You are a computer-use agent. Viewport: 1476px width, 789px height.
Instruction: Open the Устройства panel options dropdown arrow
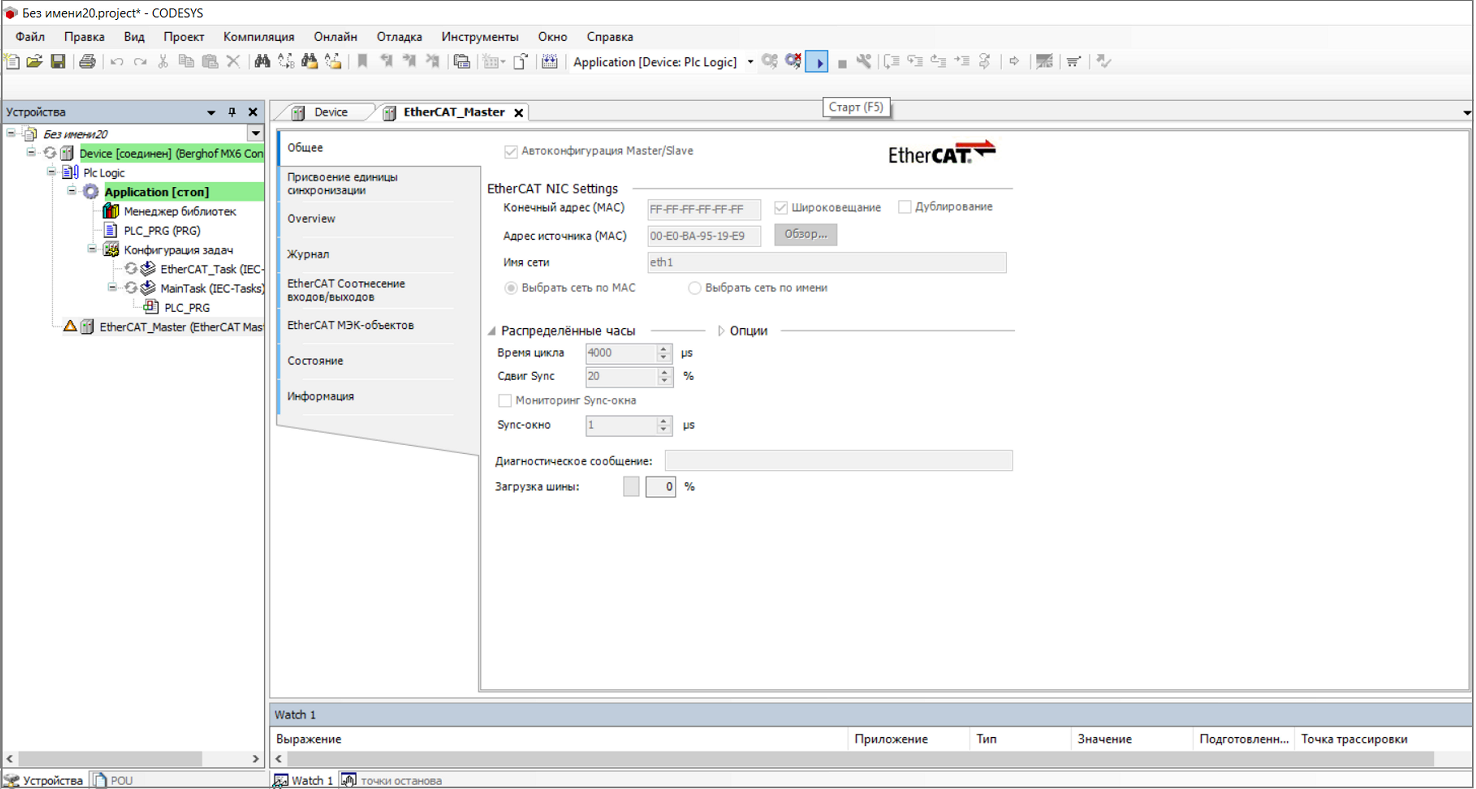(x=211, y=113)
